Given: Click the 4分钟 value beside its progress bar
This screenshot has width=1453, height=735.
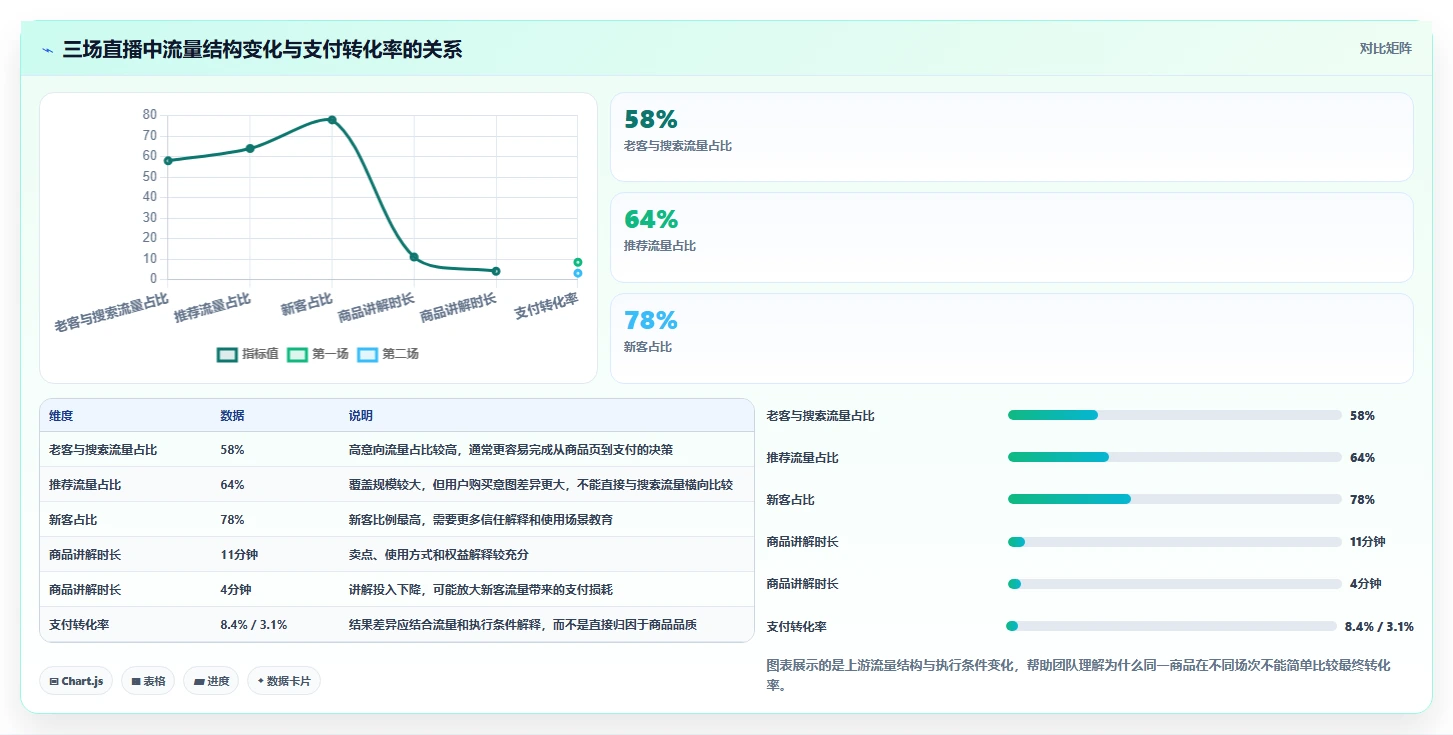Looking at the screenshot, I should [1365, 584].
